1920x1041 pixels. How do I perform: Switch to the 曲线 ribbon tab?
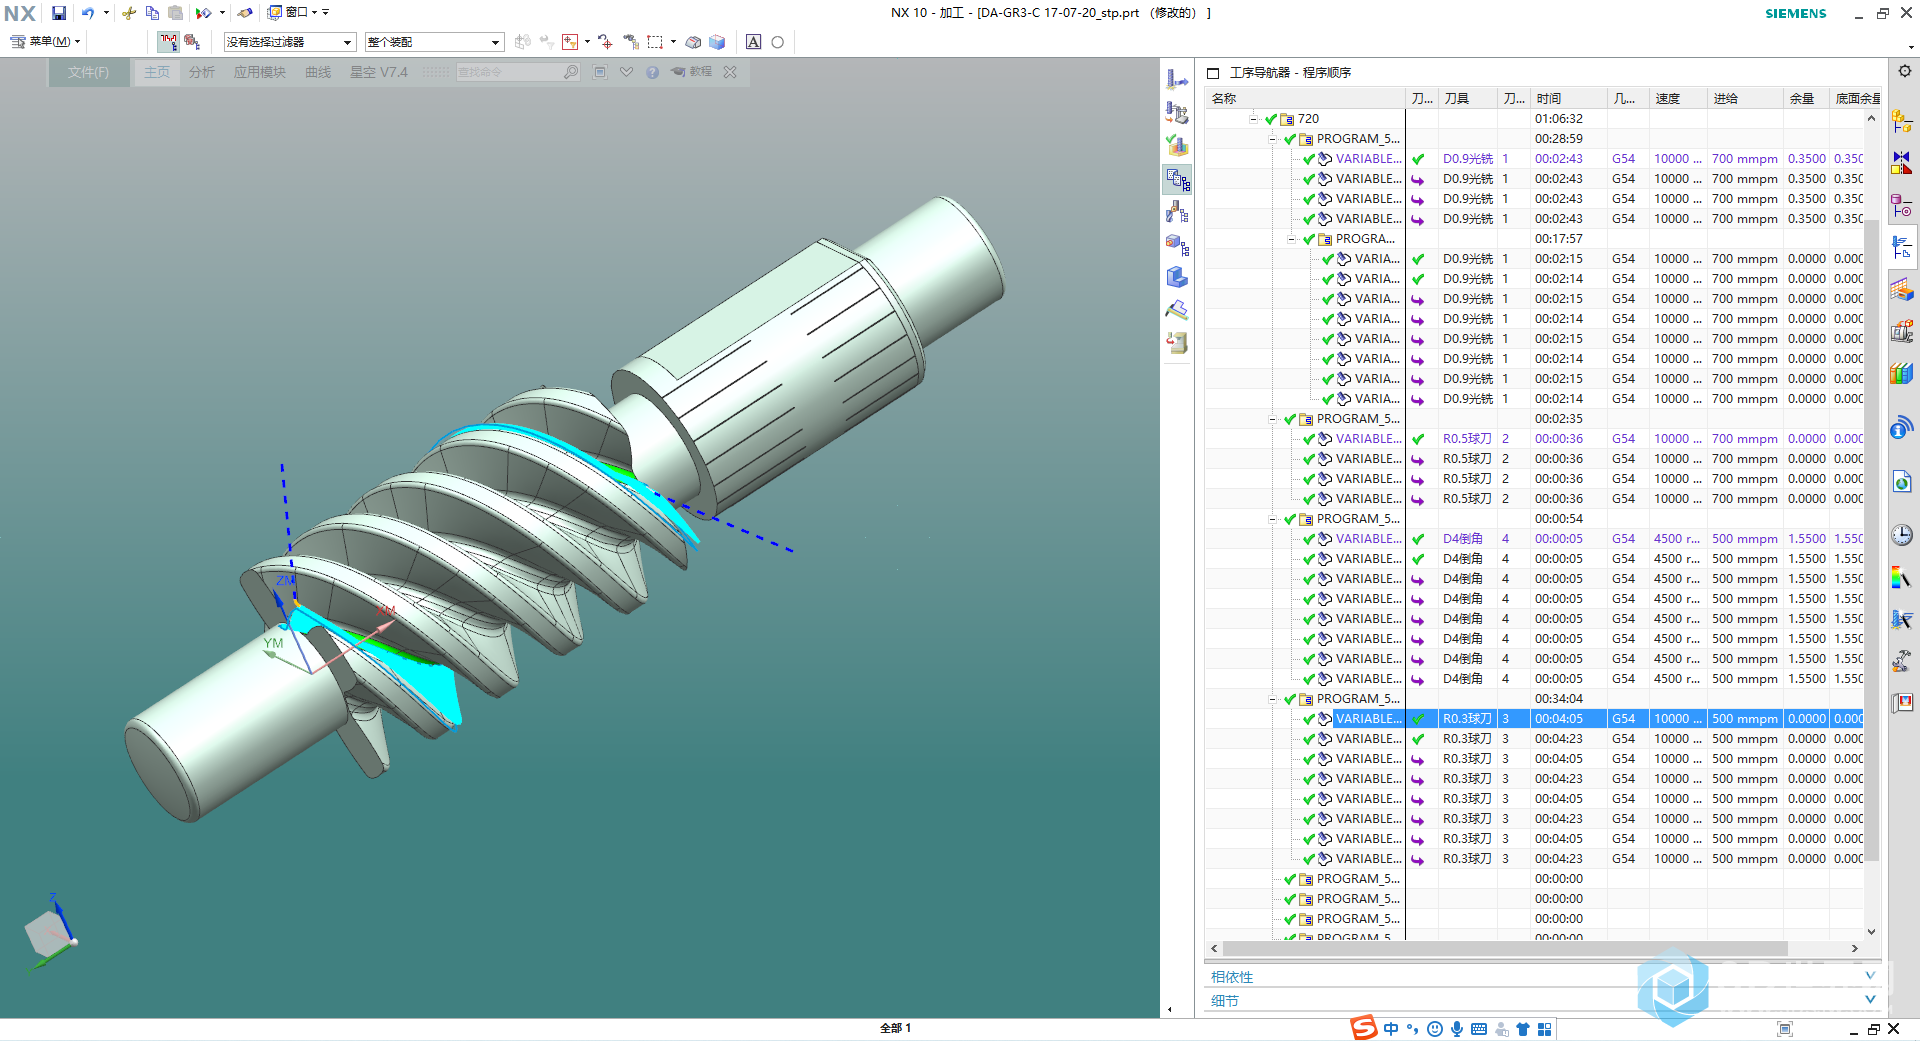point(318,72)
